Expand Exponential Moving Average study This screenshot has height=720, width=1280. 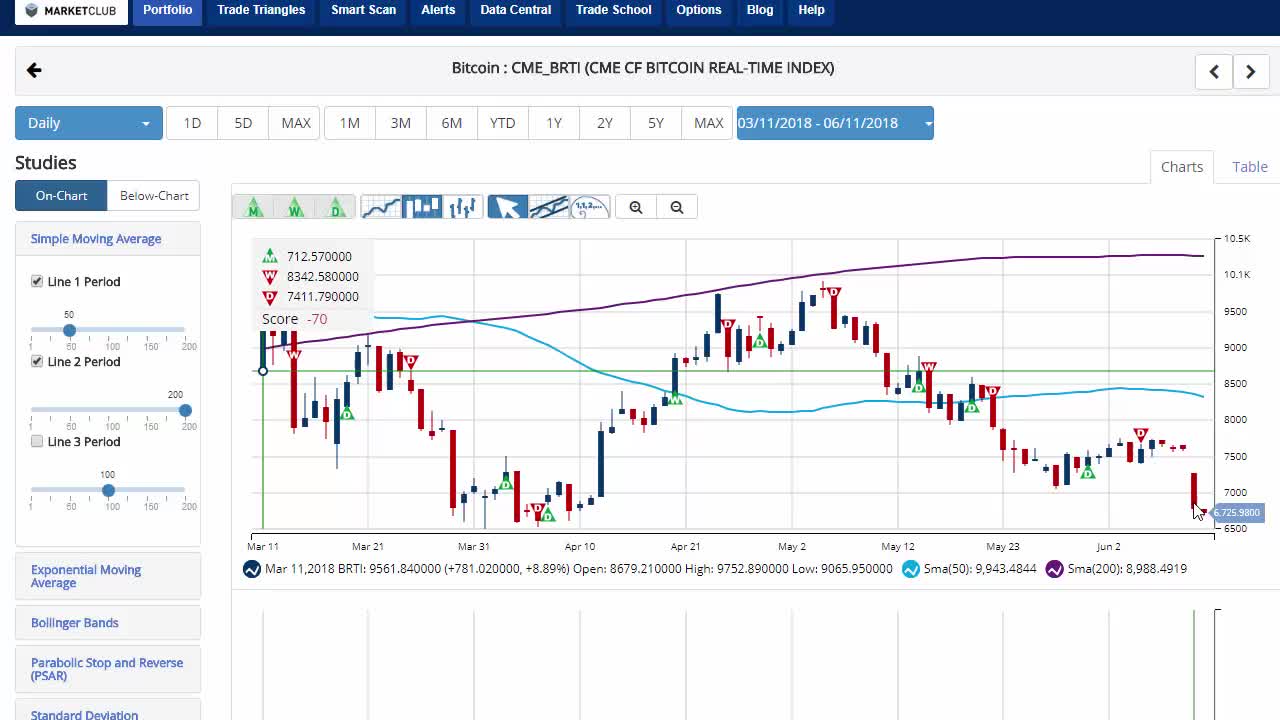(108, 576)
